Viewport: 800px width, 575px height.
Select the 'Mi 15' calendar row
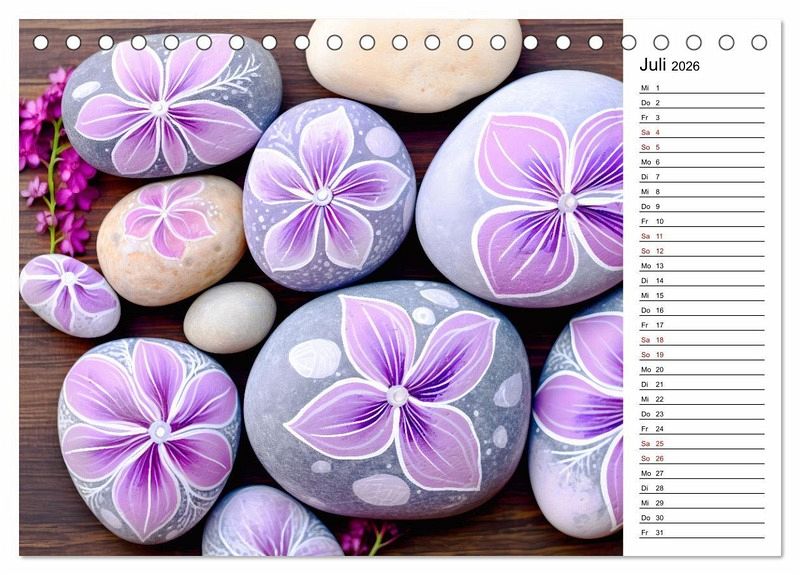click(702, 295)
